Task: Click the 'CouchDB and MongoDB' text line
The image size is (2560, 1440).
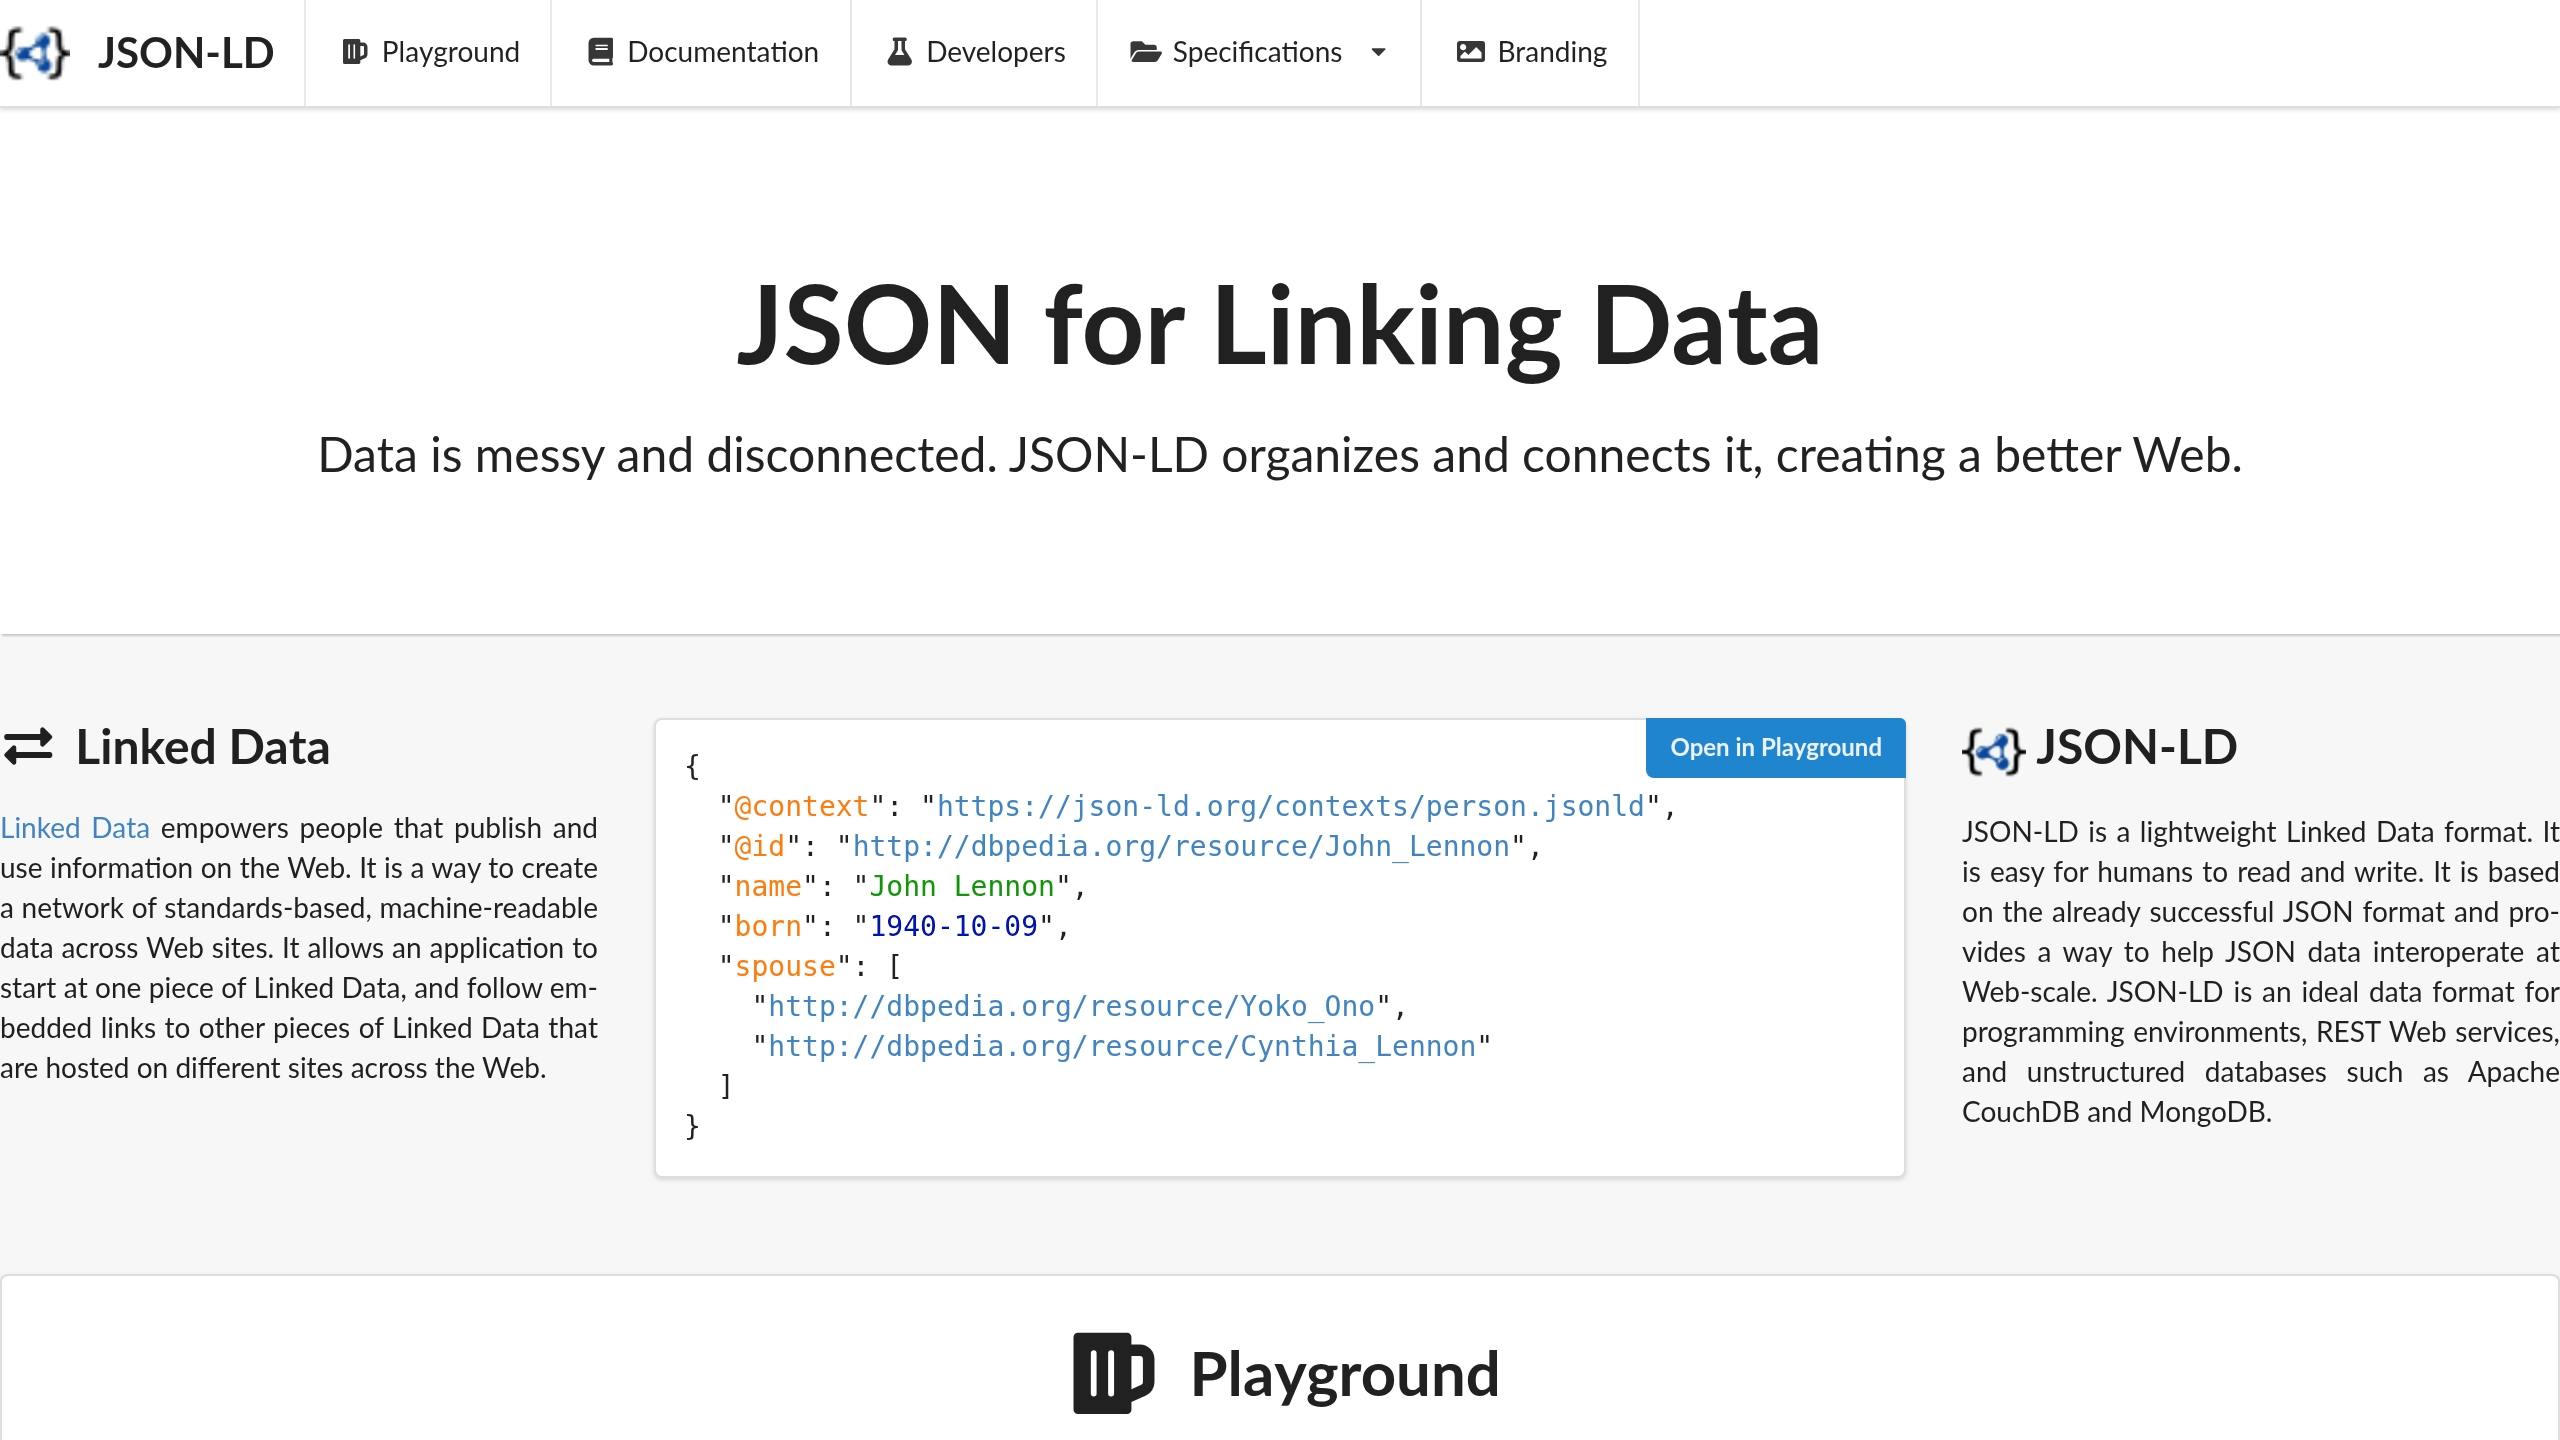Action: 2117,1112
